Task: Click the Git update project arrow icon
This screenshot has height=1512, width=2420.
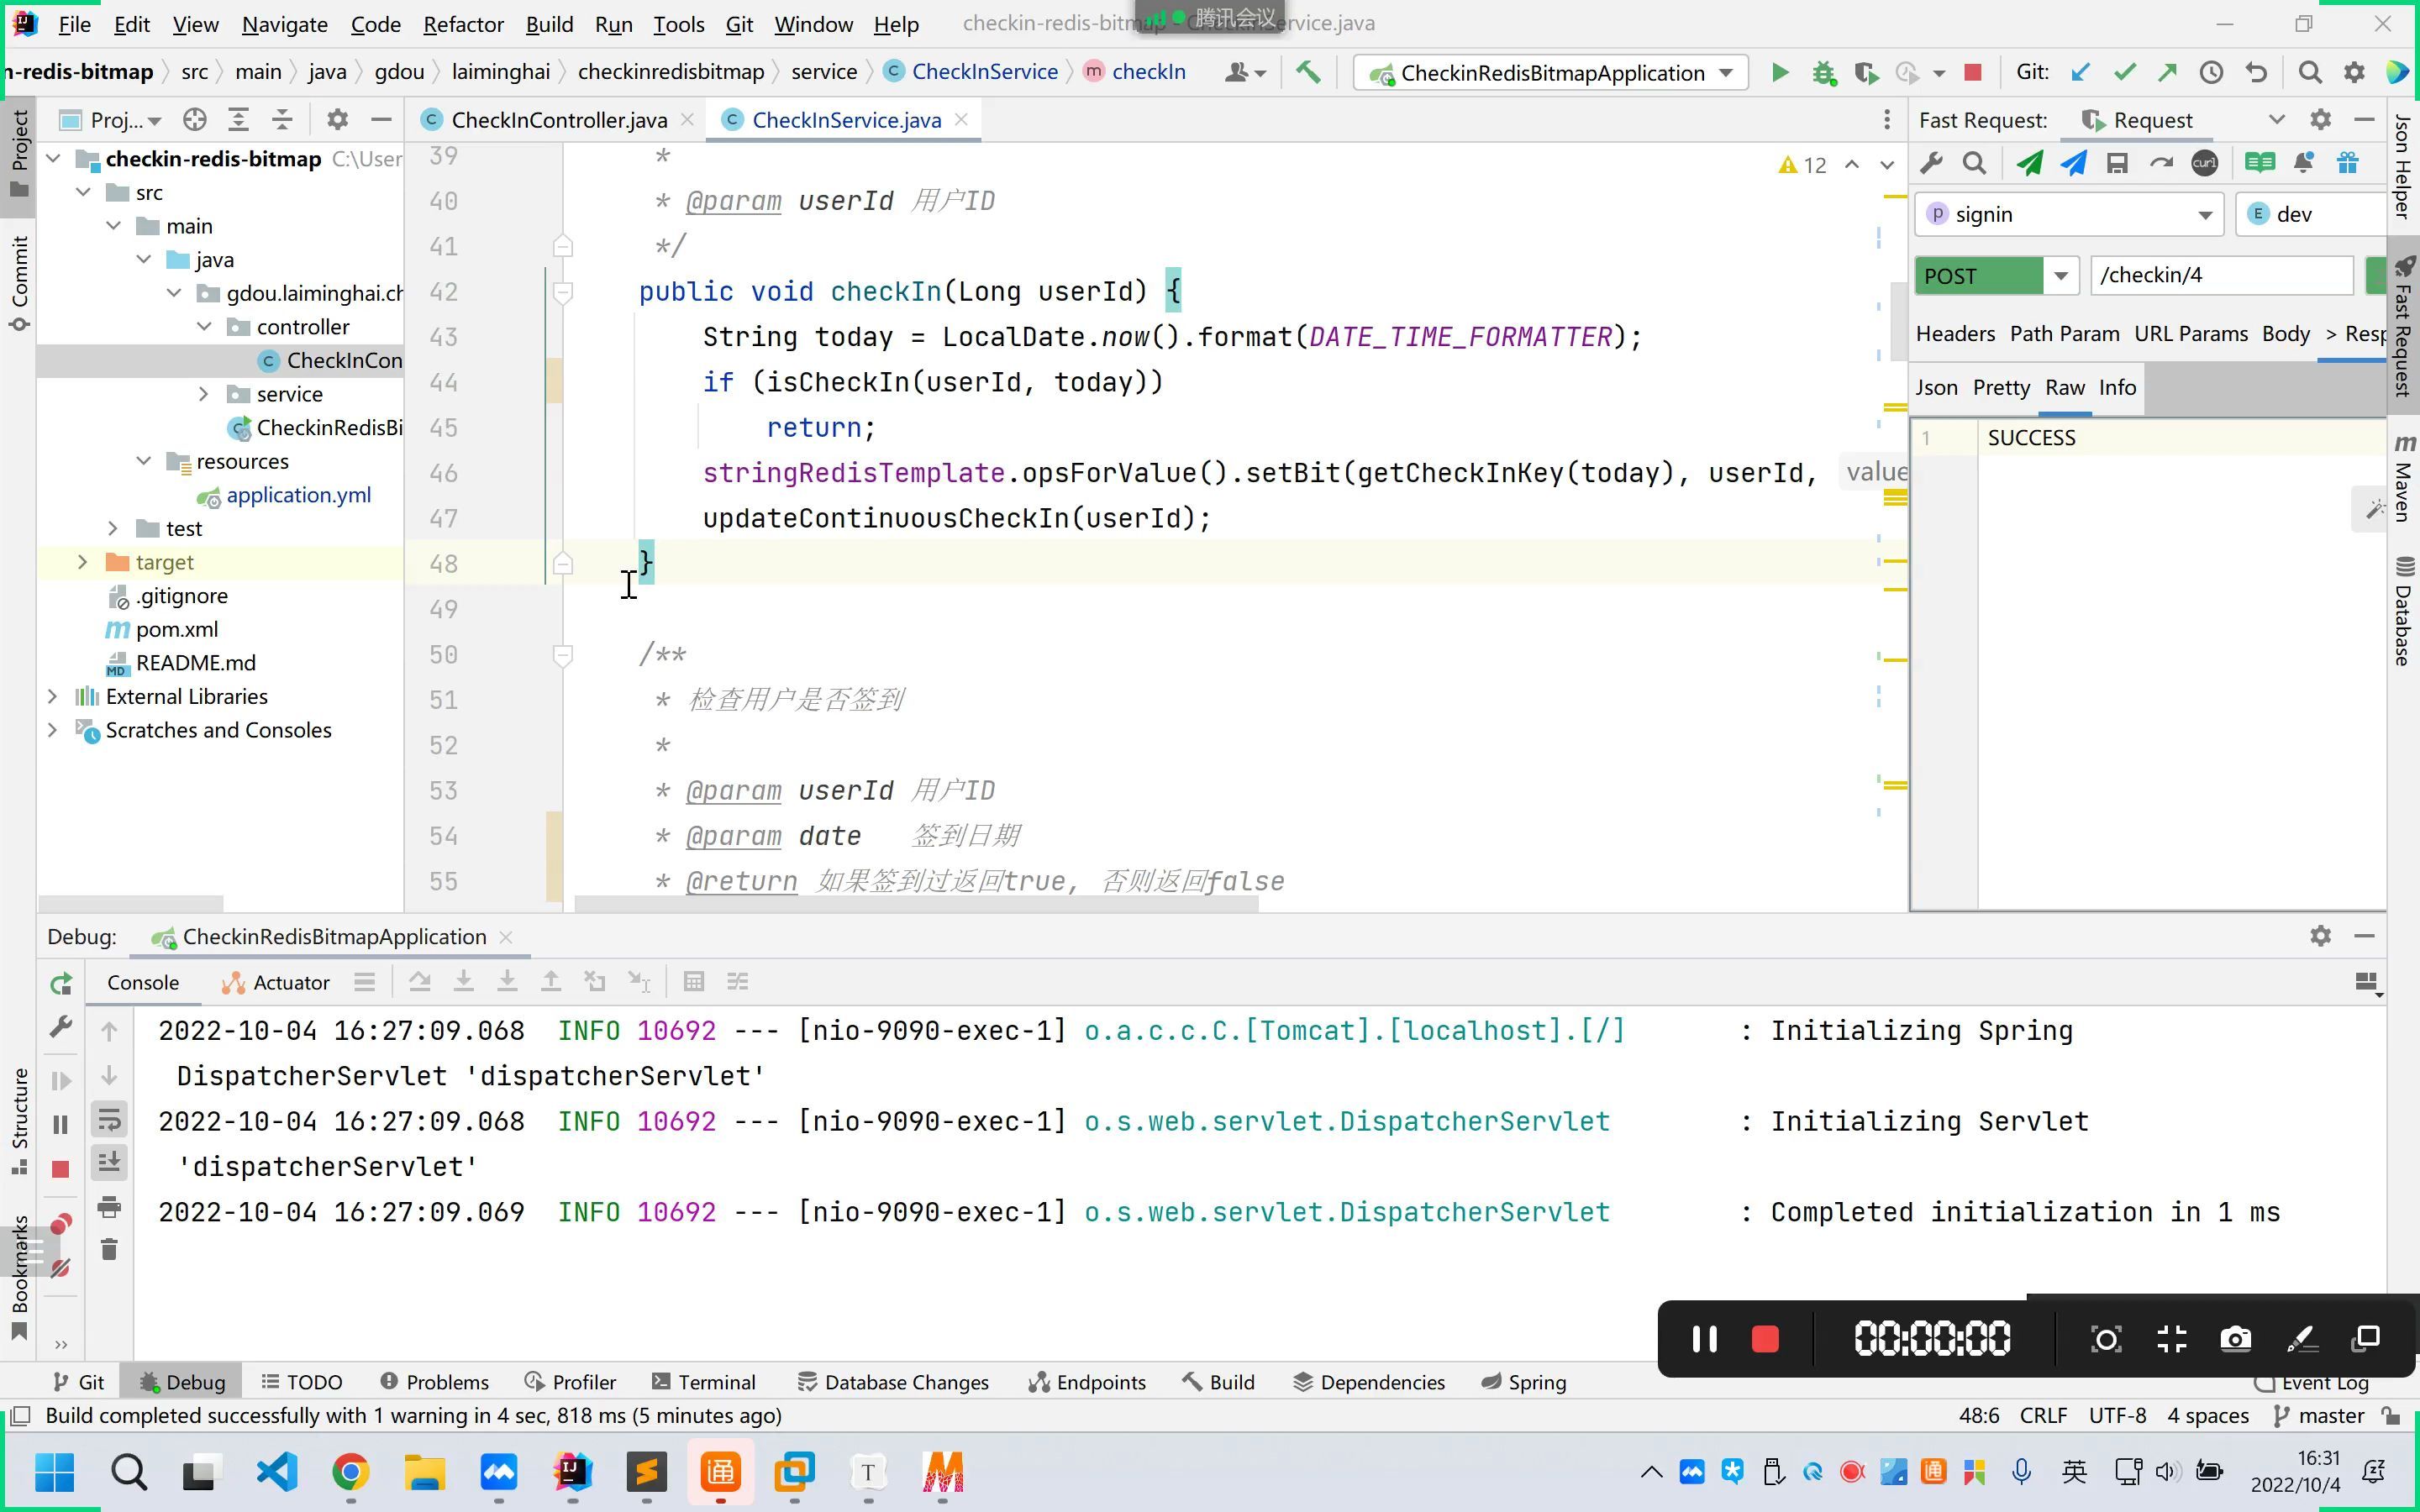Action: pyautogui.click(x=2081, y=72)
